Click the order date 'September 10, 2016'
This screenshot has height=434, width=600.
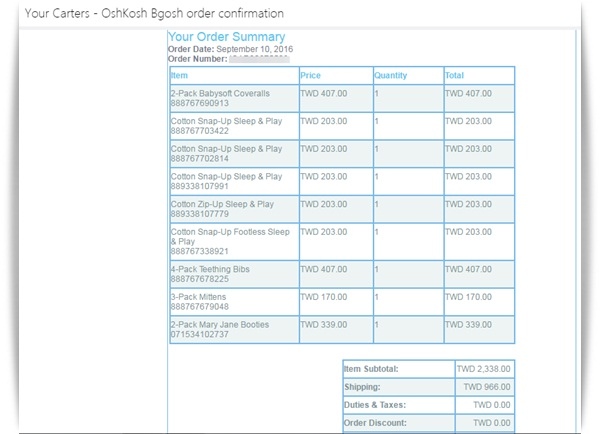254,49
